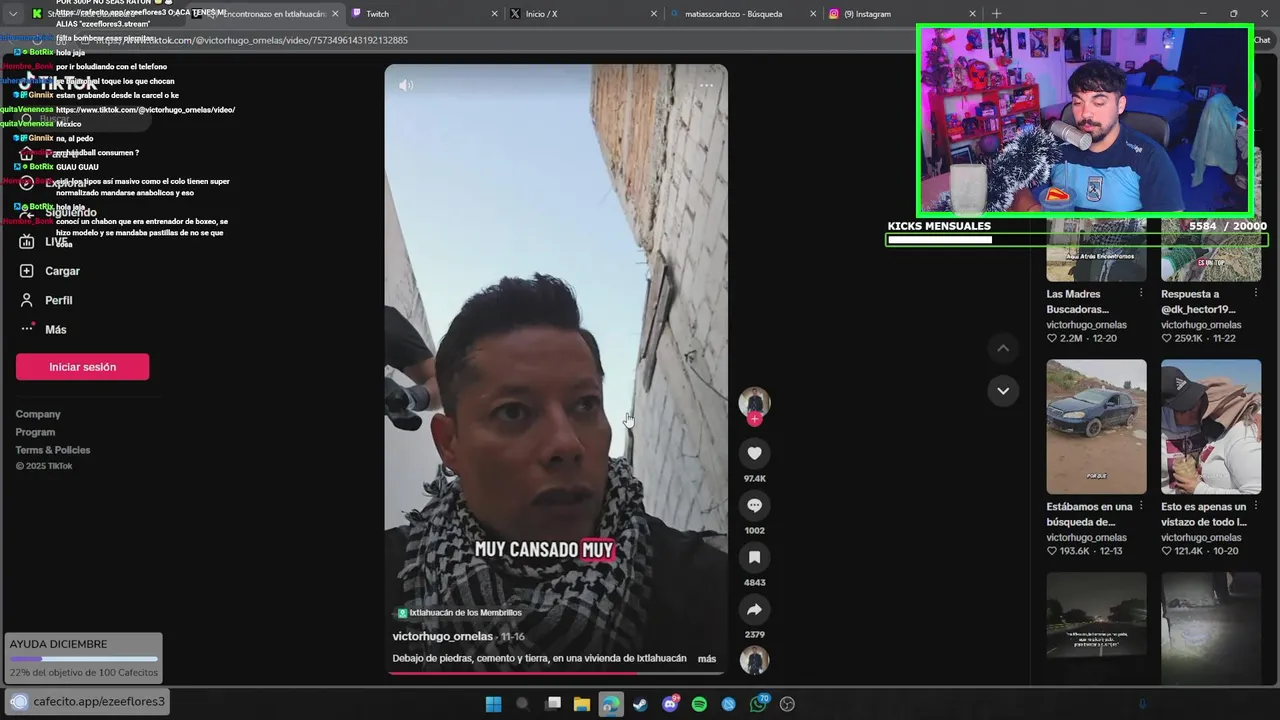
Task: Open options for 'Las Madres Buscadoras' video
Action: click(1141, 294)
